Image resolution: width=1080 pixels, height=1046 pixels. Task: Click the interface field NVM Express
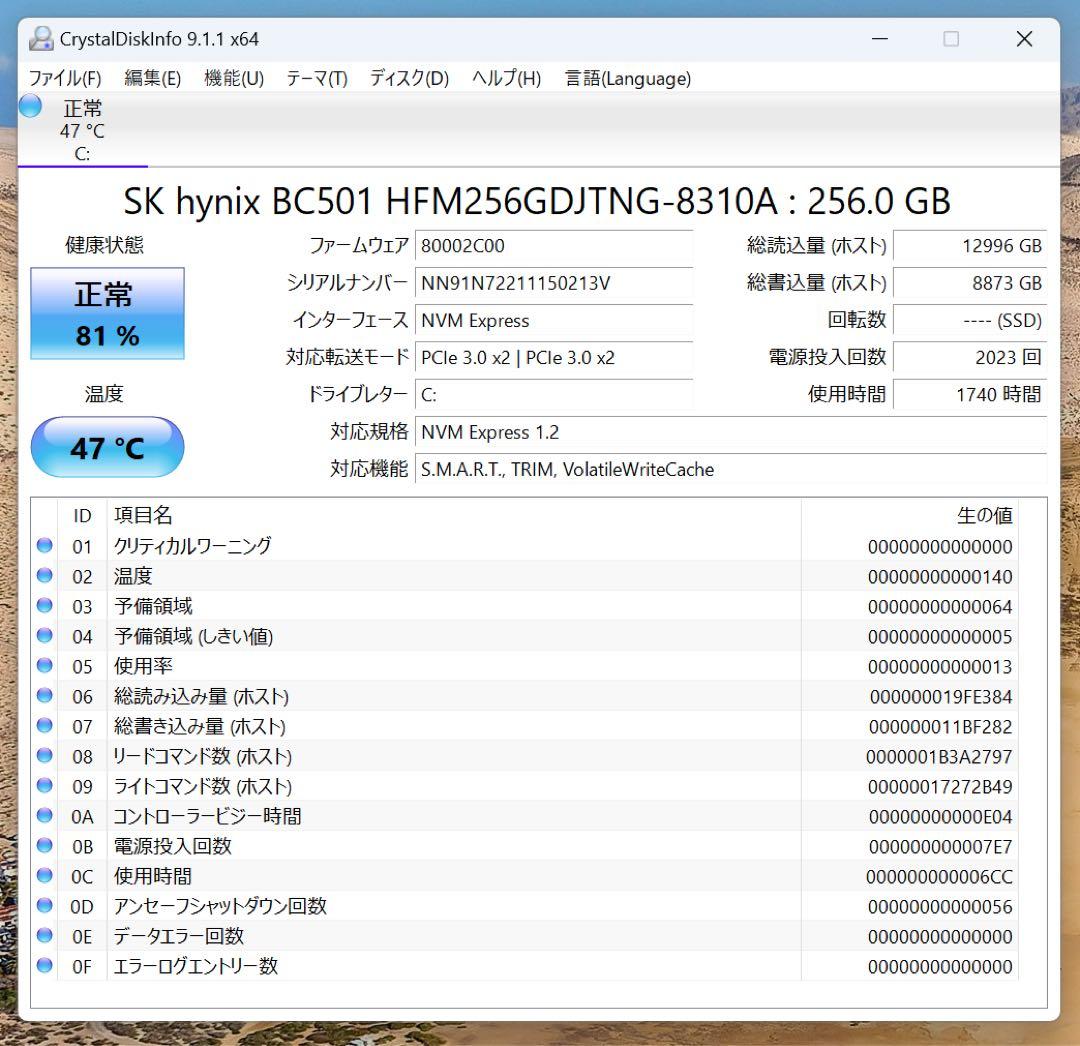(554, 320)
